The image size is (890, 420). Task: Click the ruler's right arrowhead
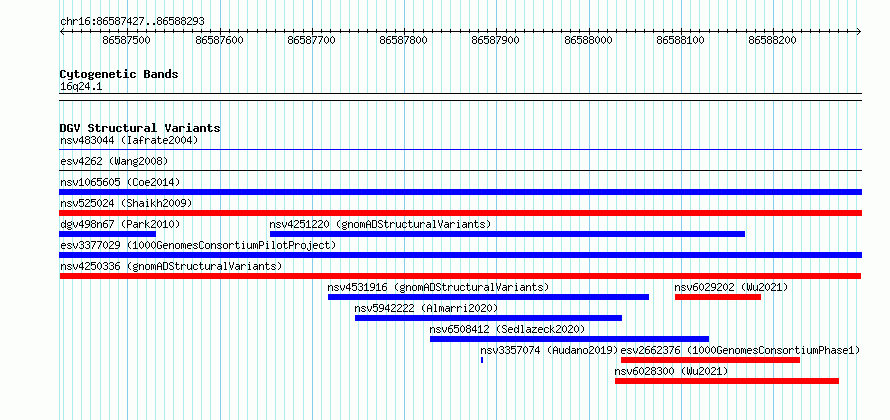click(x=859, y=31)
